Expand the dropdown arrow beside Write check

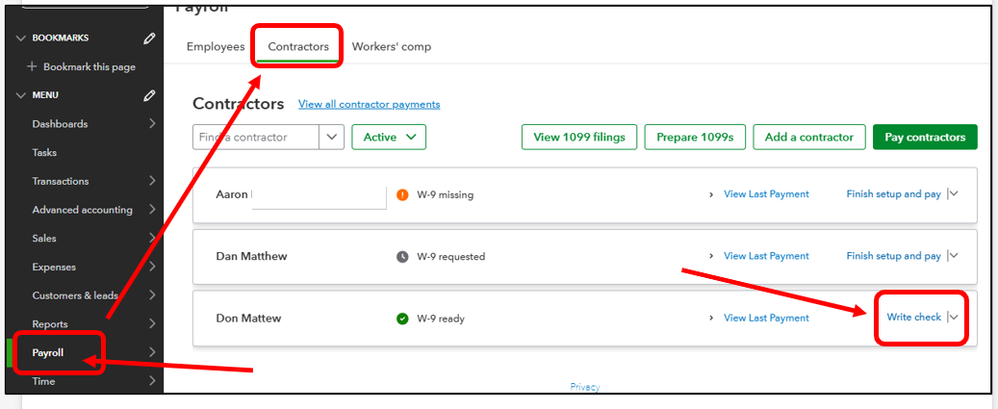954,317
